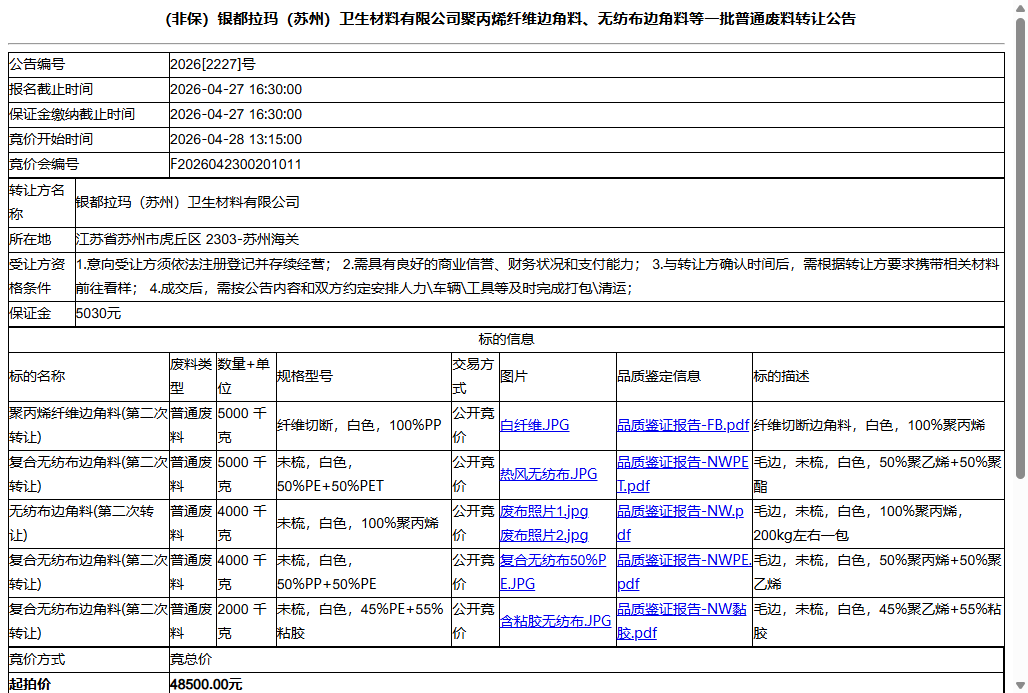The image size is (1028, 693).
Task: Open the 废布照片1.jpg link
Action: (x=544, y=511)
